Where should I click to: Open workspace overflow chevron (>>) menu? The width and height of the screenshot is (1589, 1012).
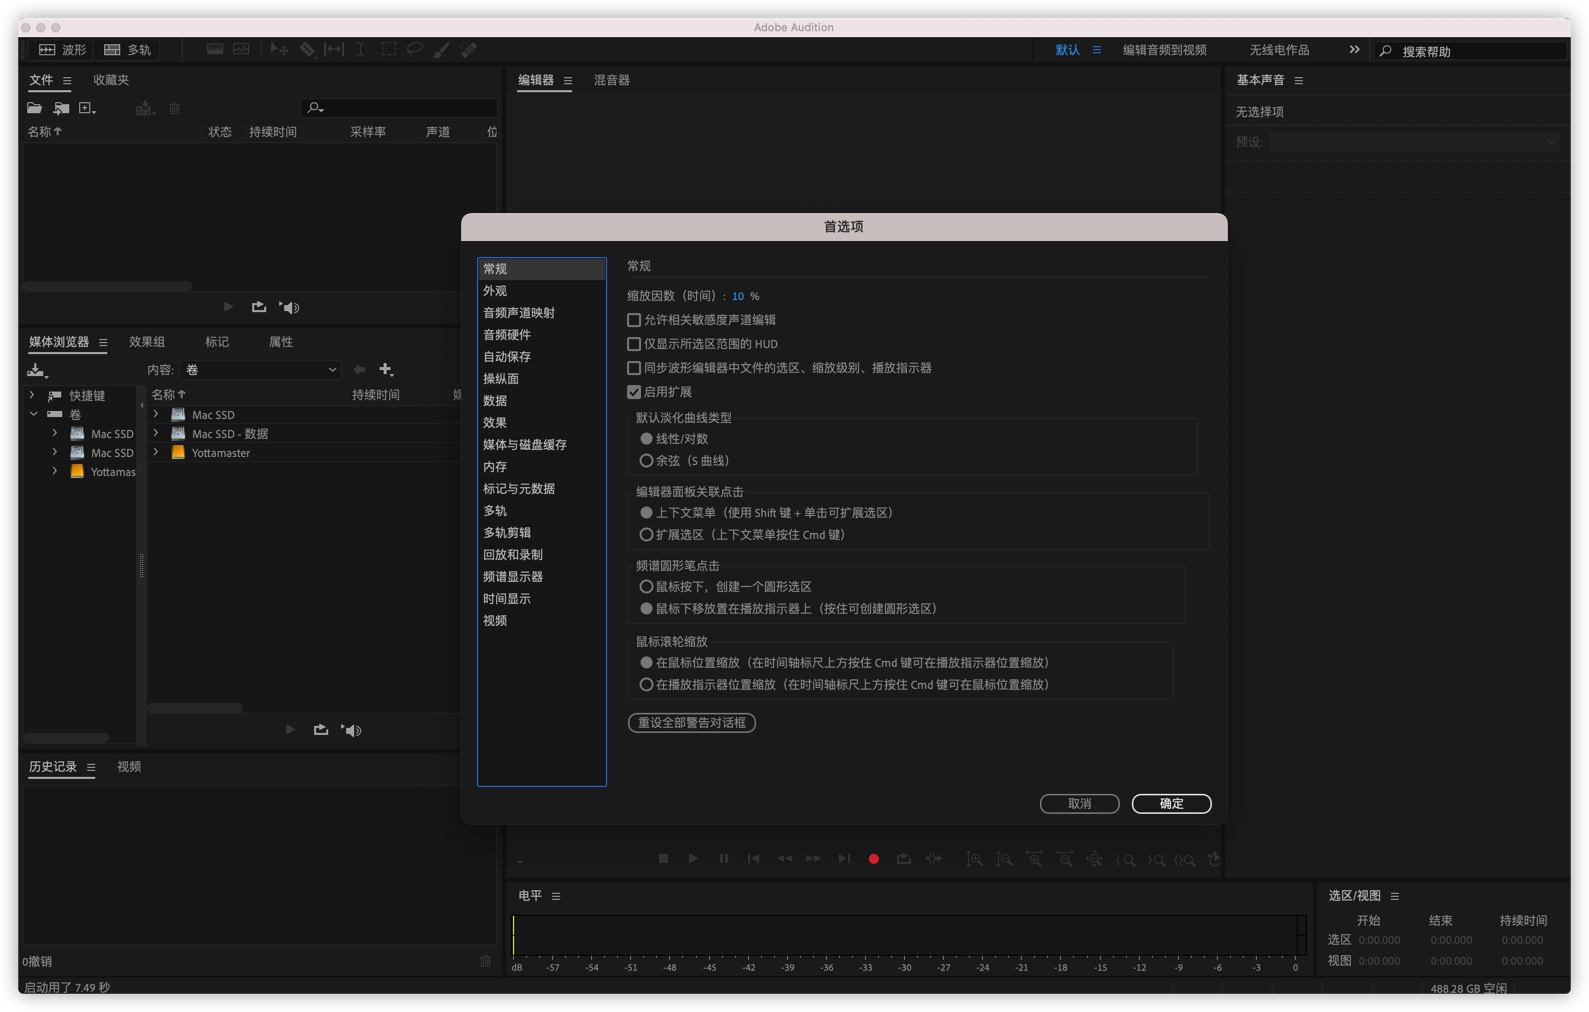pos(1354,49)
